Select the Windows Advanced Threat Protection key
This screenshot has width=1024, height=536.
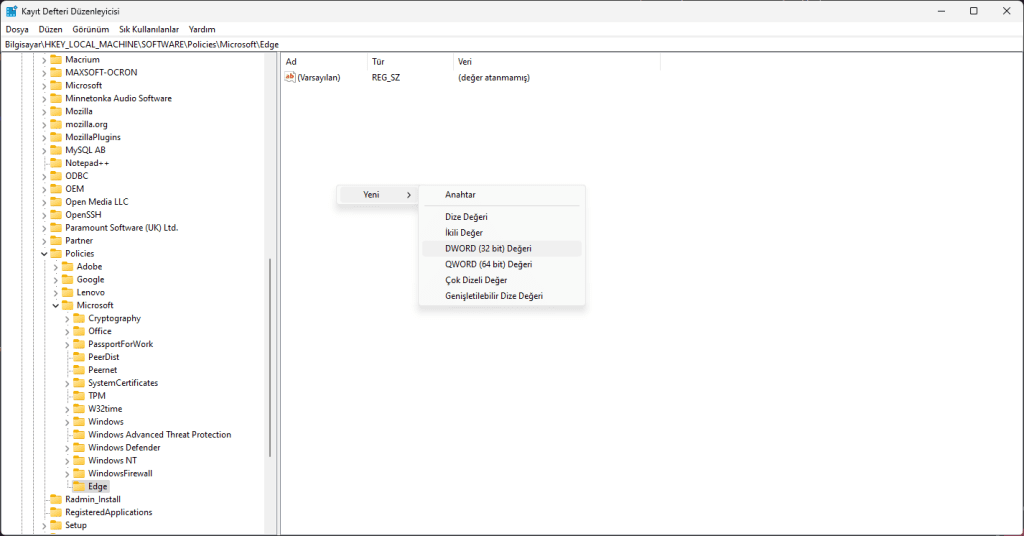(x=159, y=434)
